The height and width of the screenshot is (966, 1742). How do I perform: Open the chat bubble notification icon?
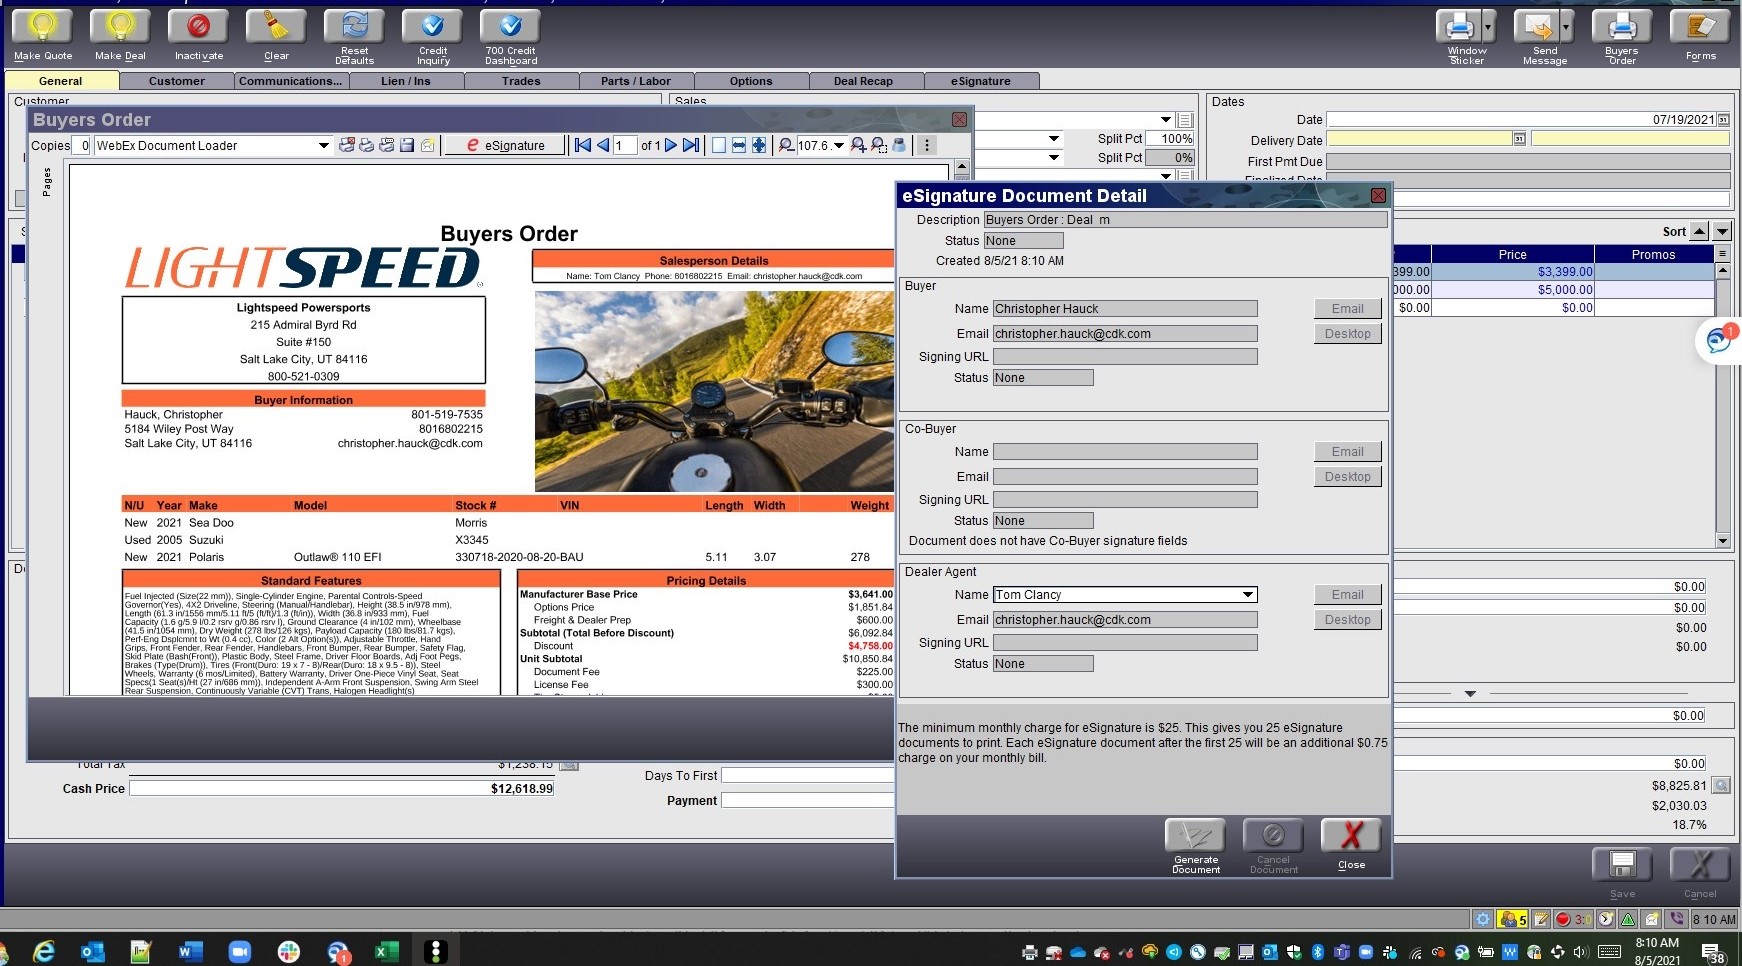1720,340
